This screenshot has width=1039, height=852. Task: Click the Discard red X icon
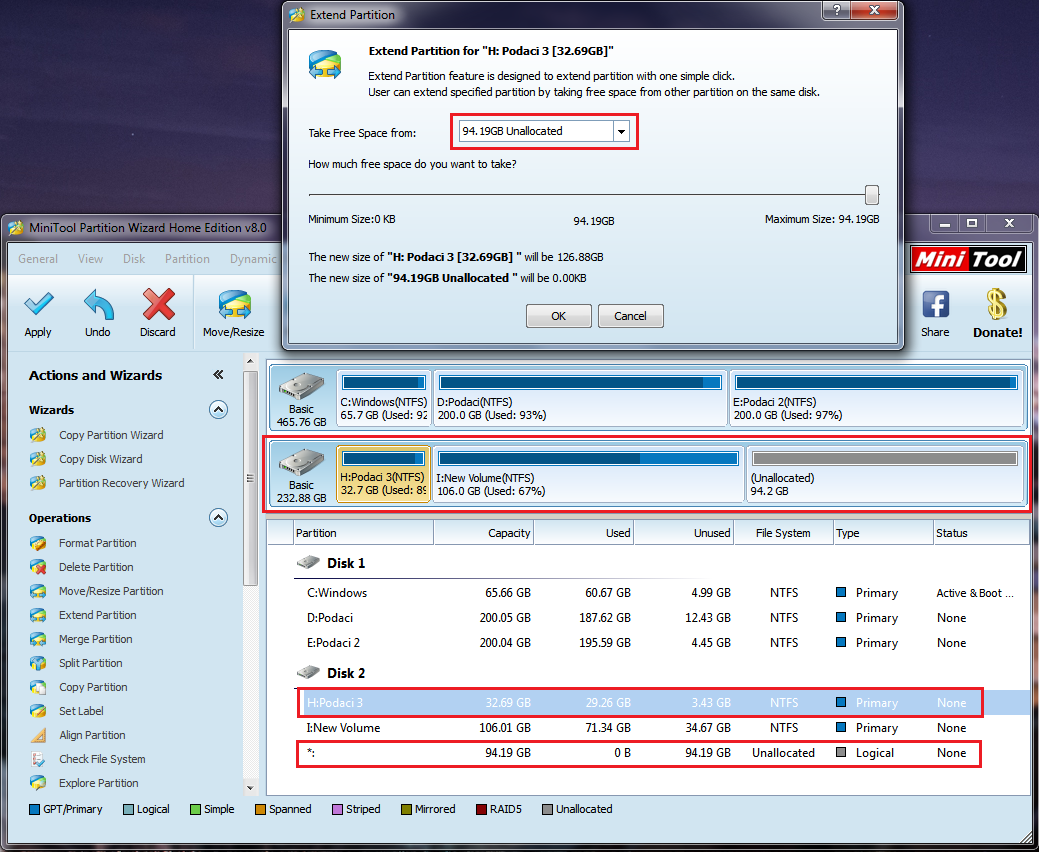158,304
